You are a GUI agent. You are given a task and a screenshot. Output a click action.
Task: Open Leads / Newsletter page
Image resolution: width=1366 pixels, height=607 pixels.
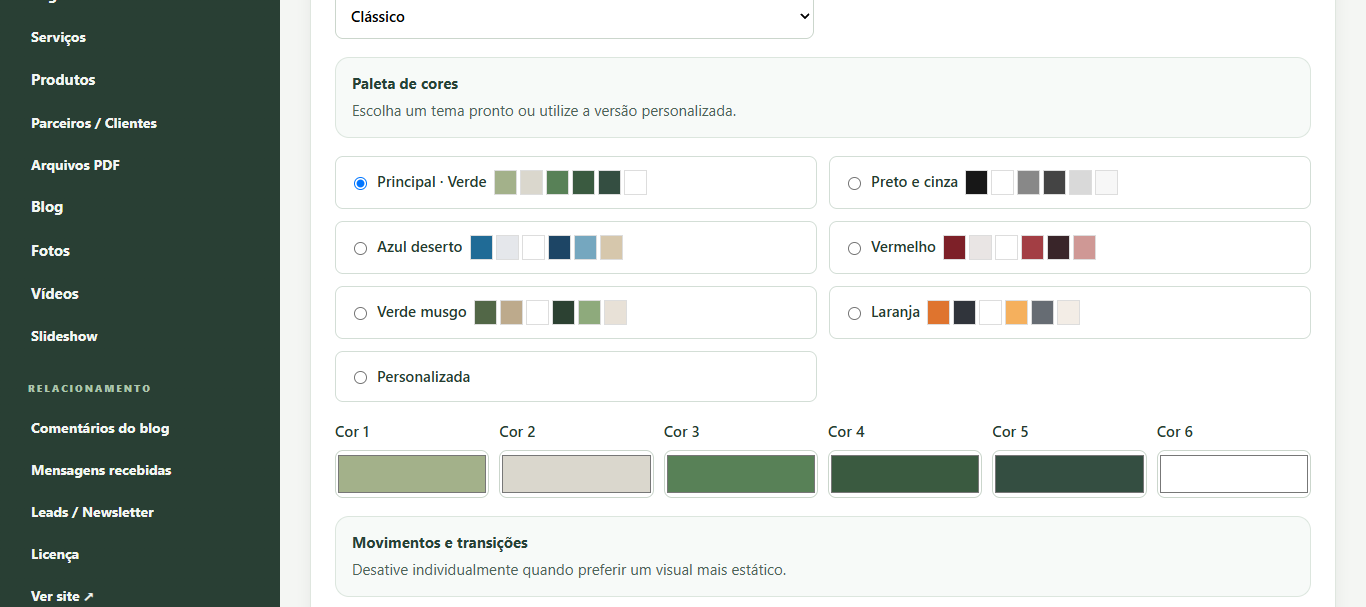point(92,512)
